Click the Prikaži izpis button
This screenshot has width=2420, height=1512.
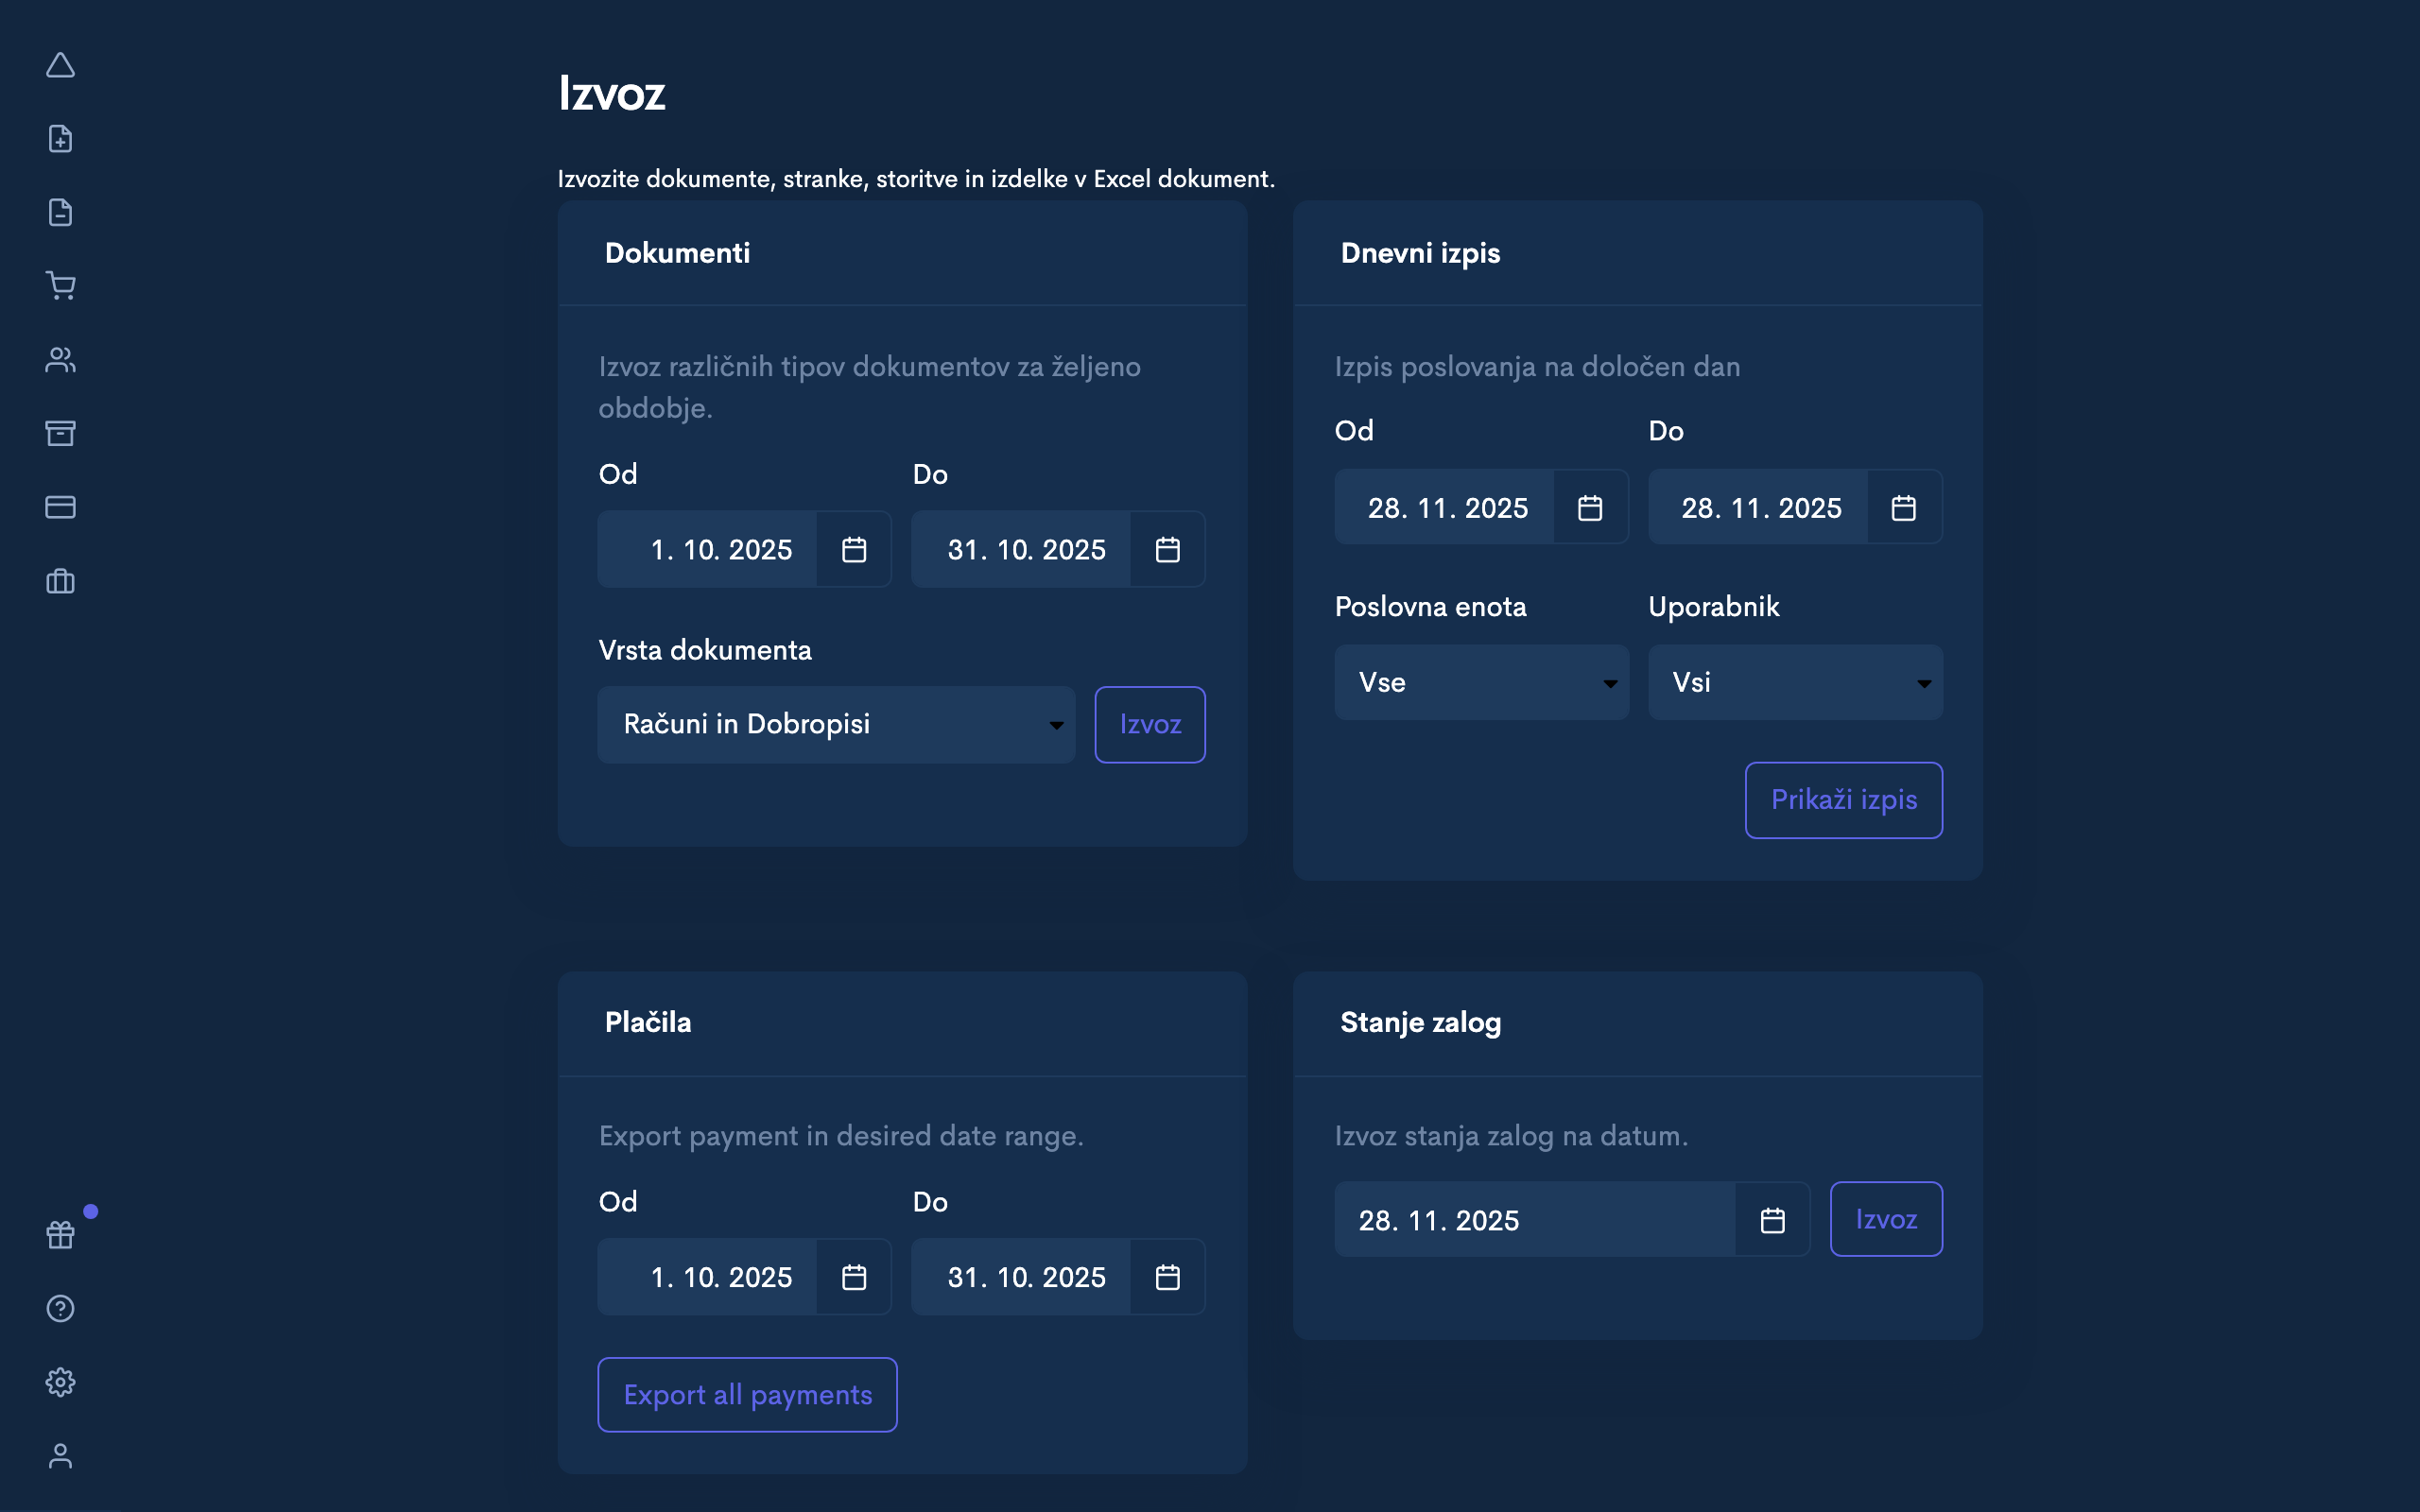pyautogui.click(x=1843, y=800)
